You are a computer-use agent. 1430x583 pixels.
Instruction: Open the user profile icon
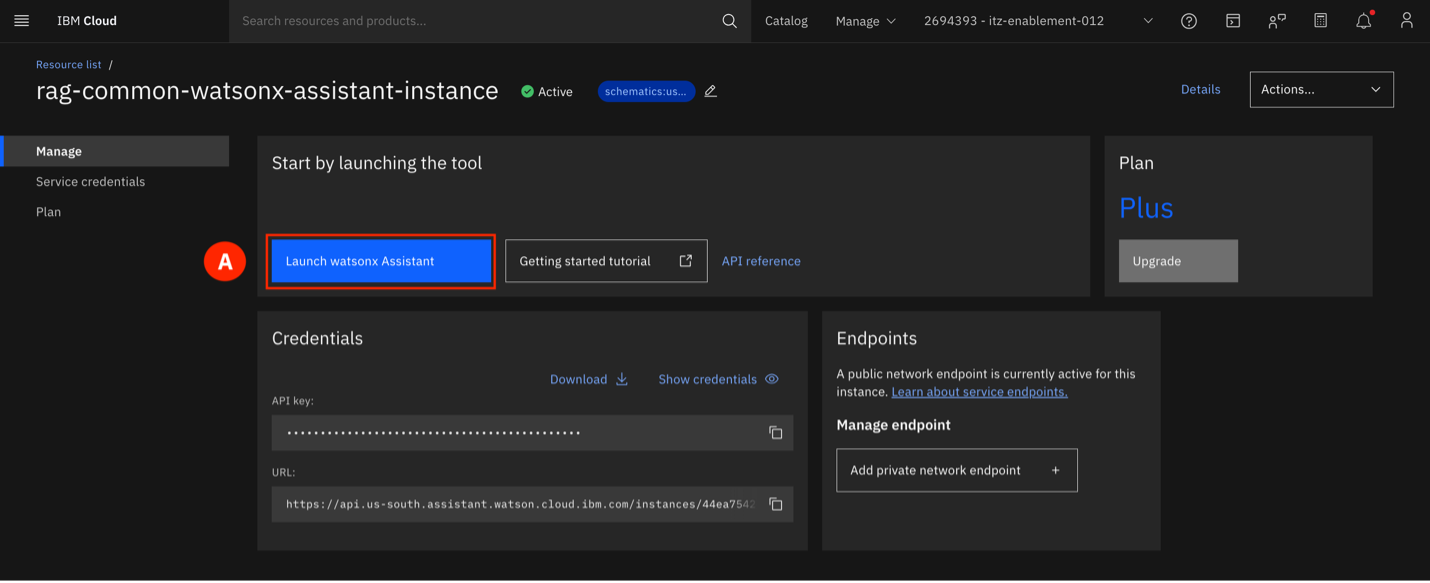pyautogui.click(x=1406, y=21)
